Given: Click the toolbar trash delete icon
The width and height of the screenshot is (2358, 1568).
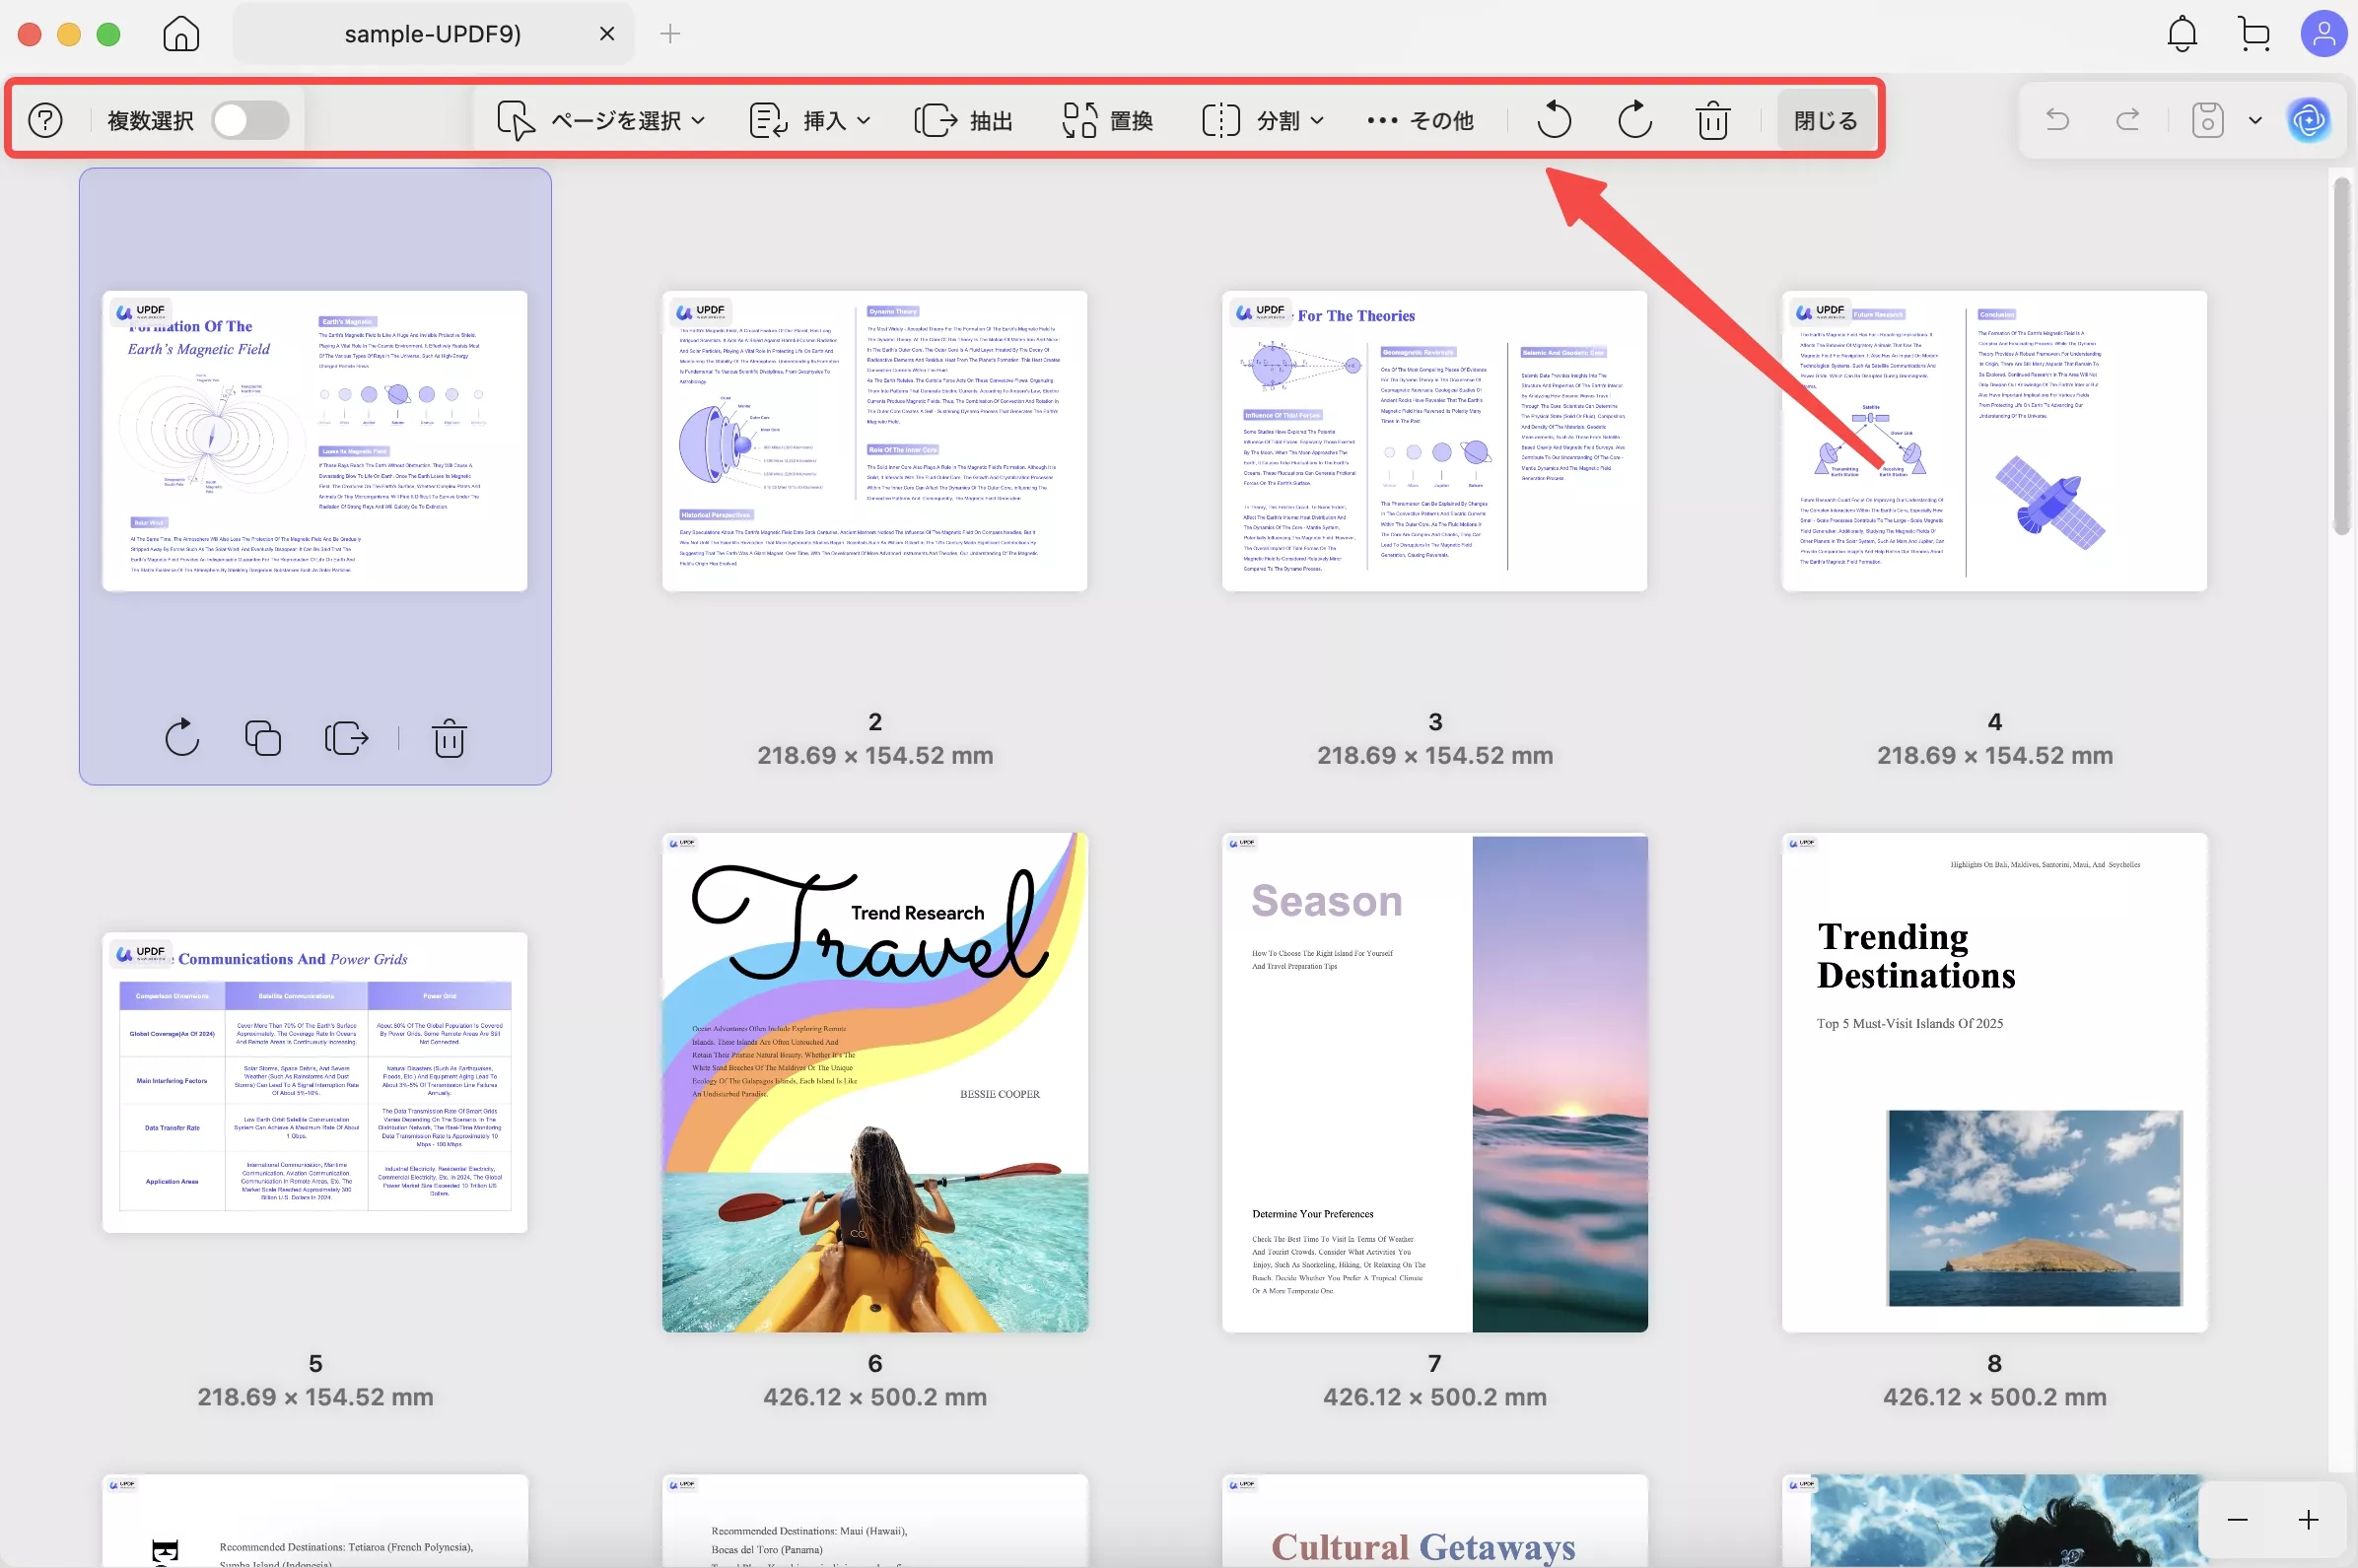Looking at the screenshot, I should pyautogui.click(x=1713, y=121).
